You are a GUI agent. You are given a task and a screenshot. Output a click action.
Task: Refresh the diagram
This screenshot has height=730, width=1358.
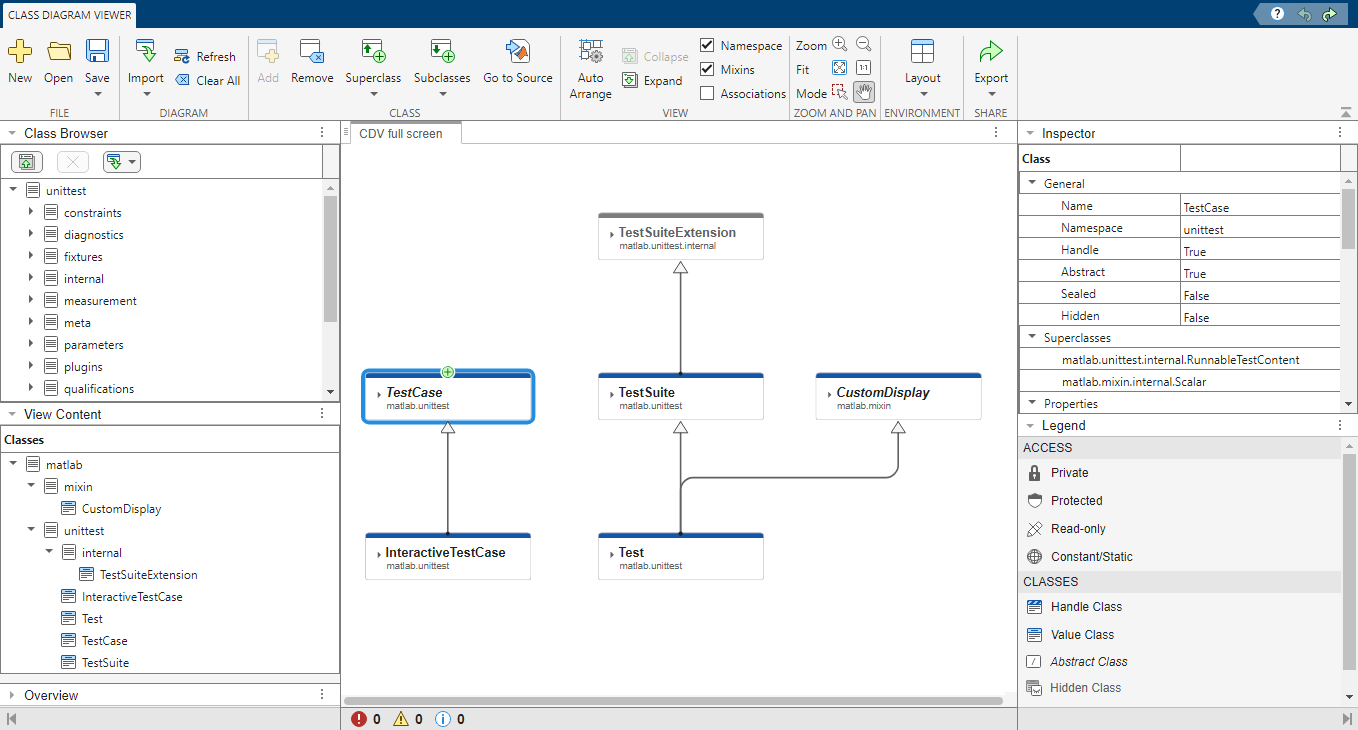pyautogui.click(x=205, y=57)
